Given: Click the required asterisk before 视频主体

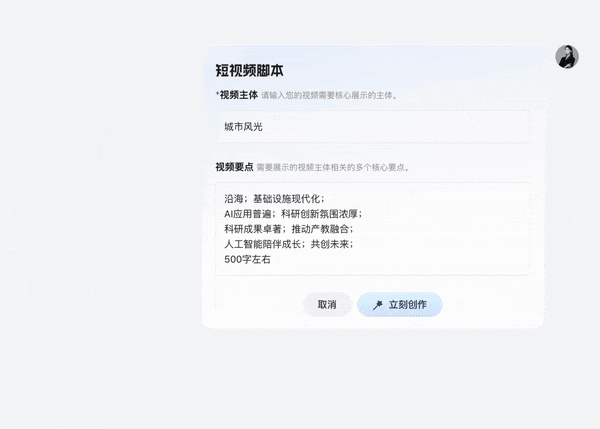Looking at the screenshot, I should pos(217,94).
